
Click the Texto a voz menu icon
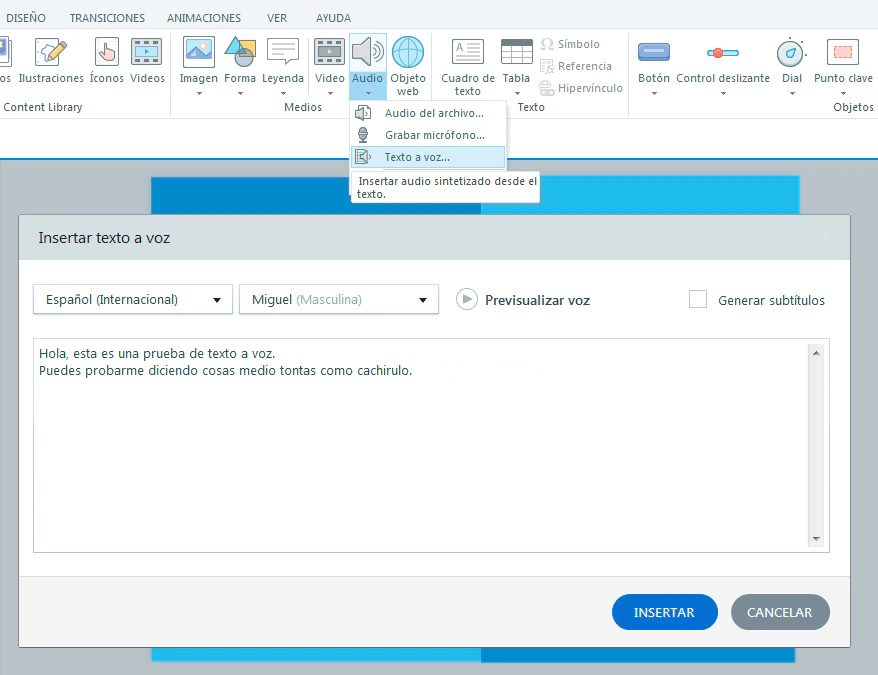coord(363,157)
